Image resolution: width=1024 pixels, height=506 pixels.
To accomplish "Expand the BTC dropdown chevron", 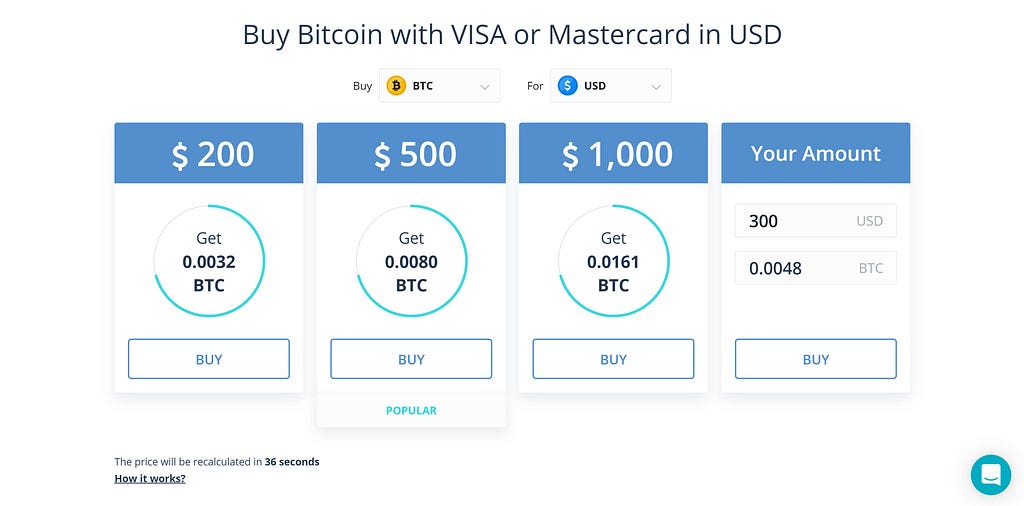I will click(485, 87).
